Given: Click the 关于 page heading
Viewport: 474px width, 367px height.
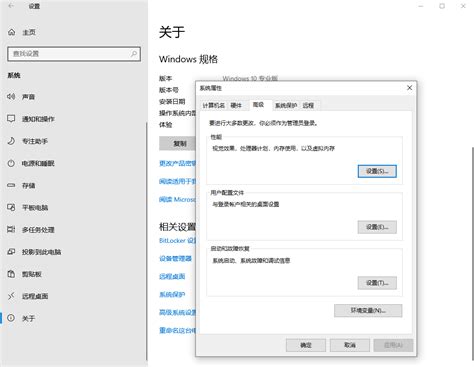Looking at the screenshot, I should tap(172, 32).
